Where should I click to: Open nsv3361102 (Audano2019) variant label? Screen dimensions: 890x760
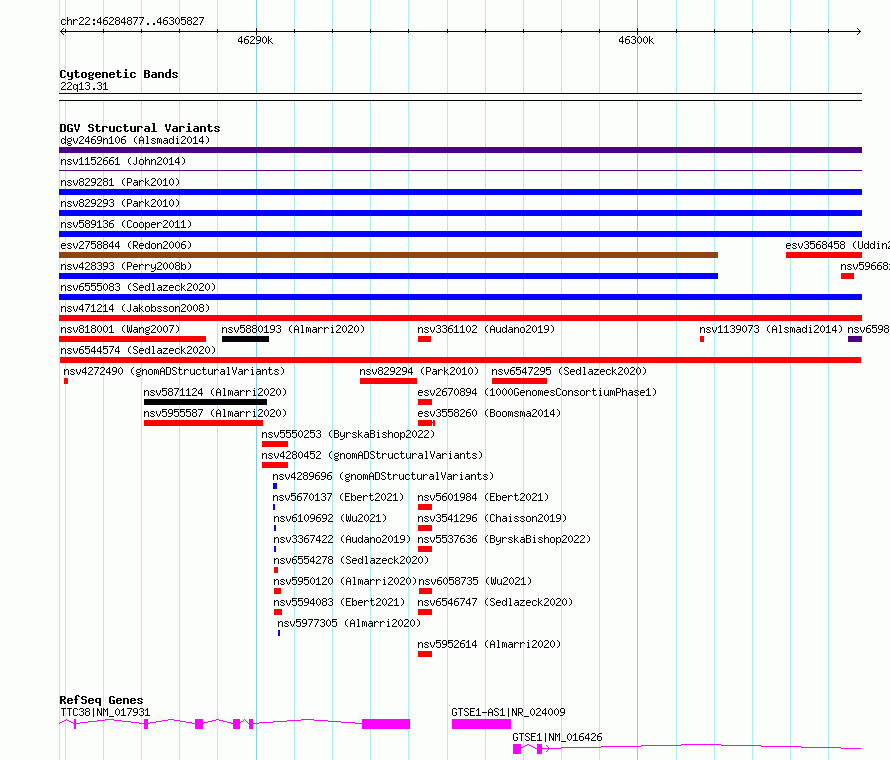click(x=486, y=329)
